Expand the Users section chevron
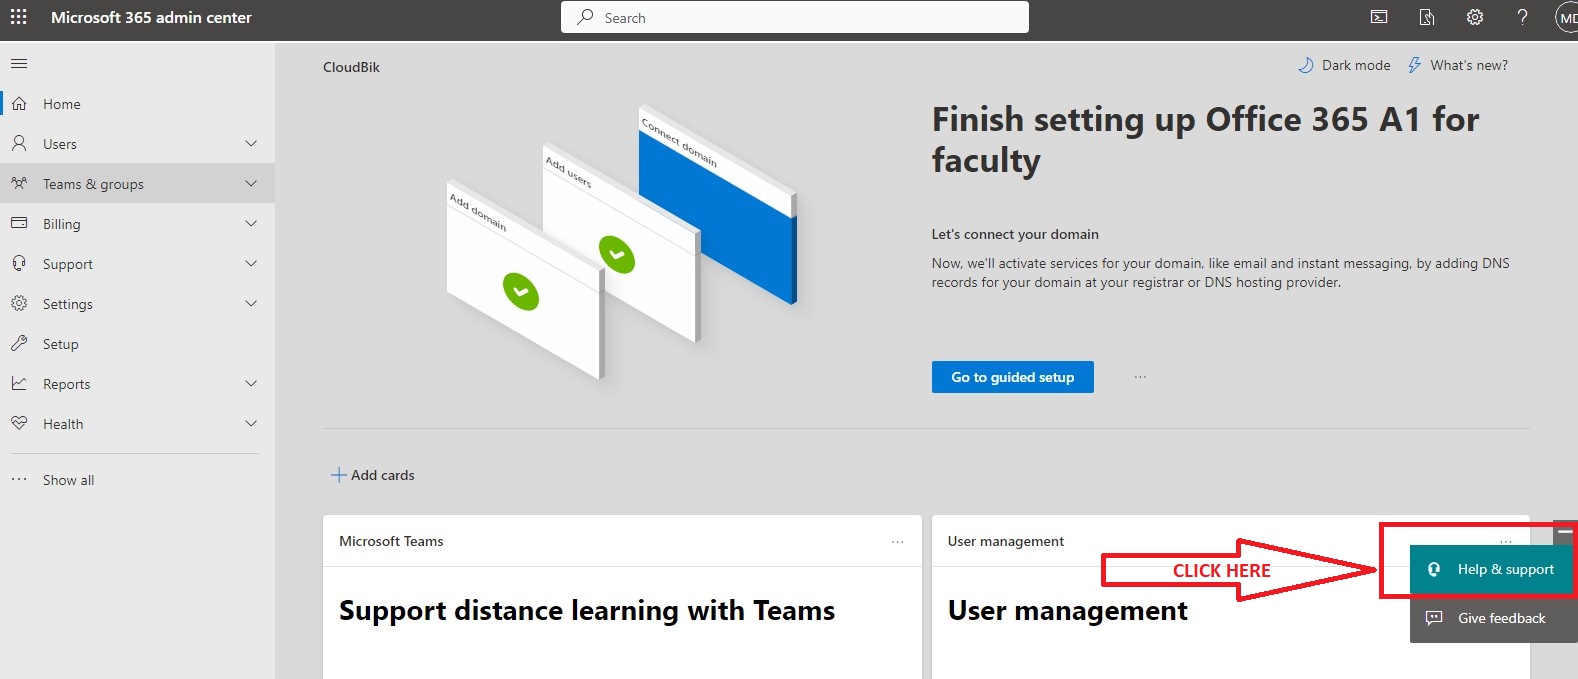This screenshot has width=1578, height=679. (x=251, y=144)
